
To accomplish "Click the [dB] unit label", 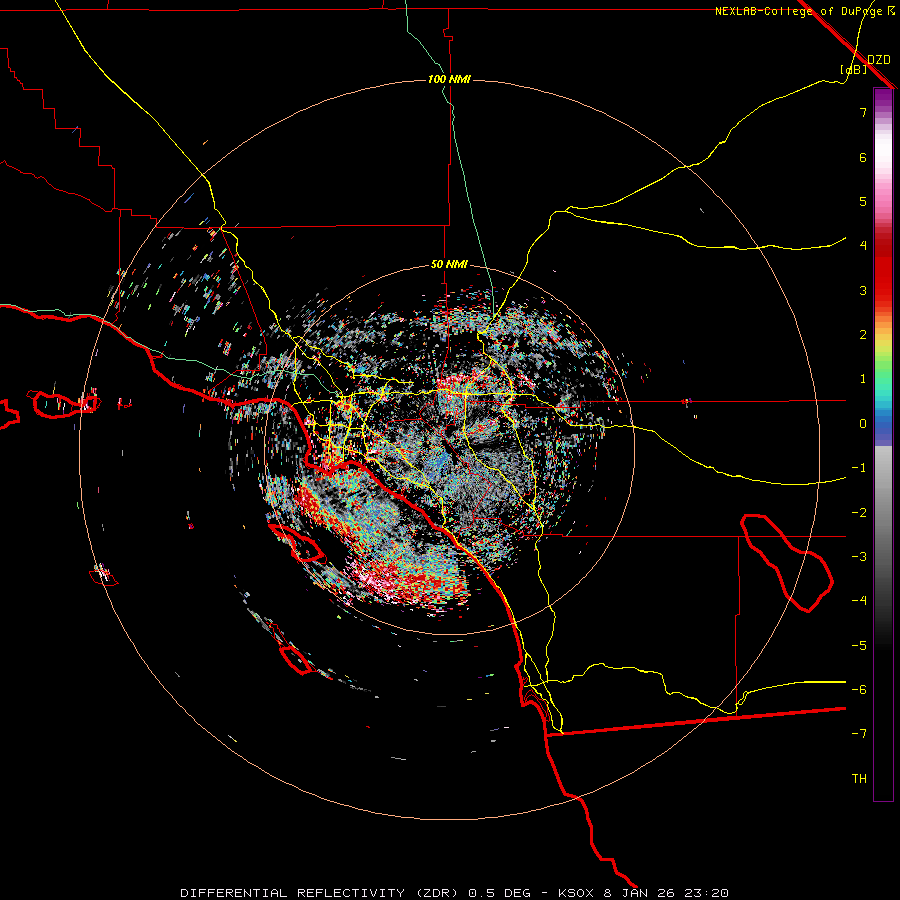I will coord(854,70).
